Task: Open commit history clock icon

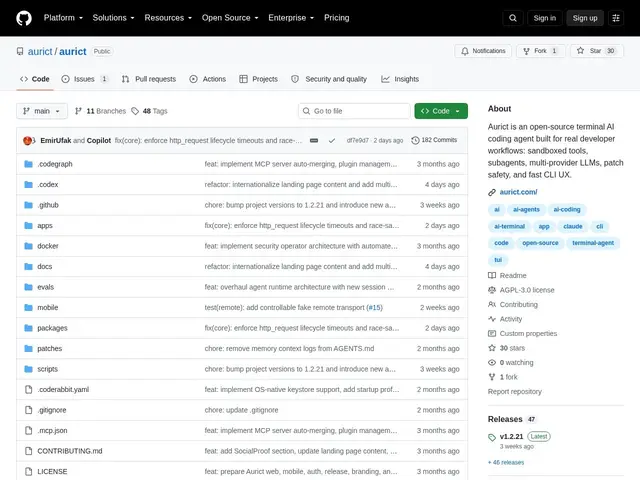Action: pos(415,140)
